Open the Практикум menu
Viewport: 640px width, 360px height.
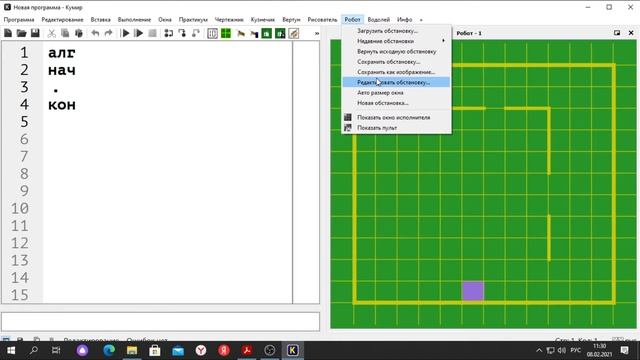(193, 20)
